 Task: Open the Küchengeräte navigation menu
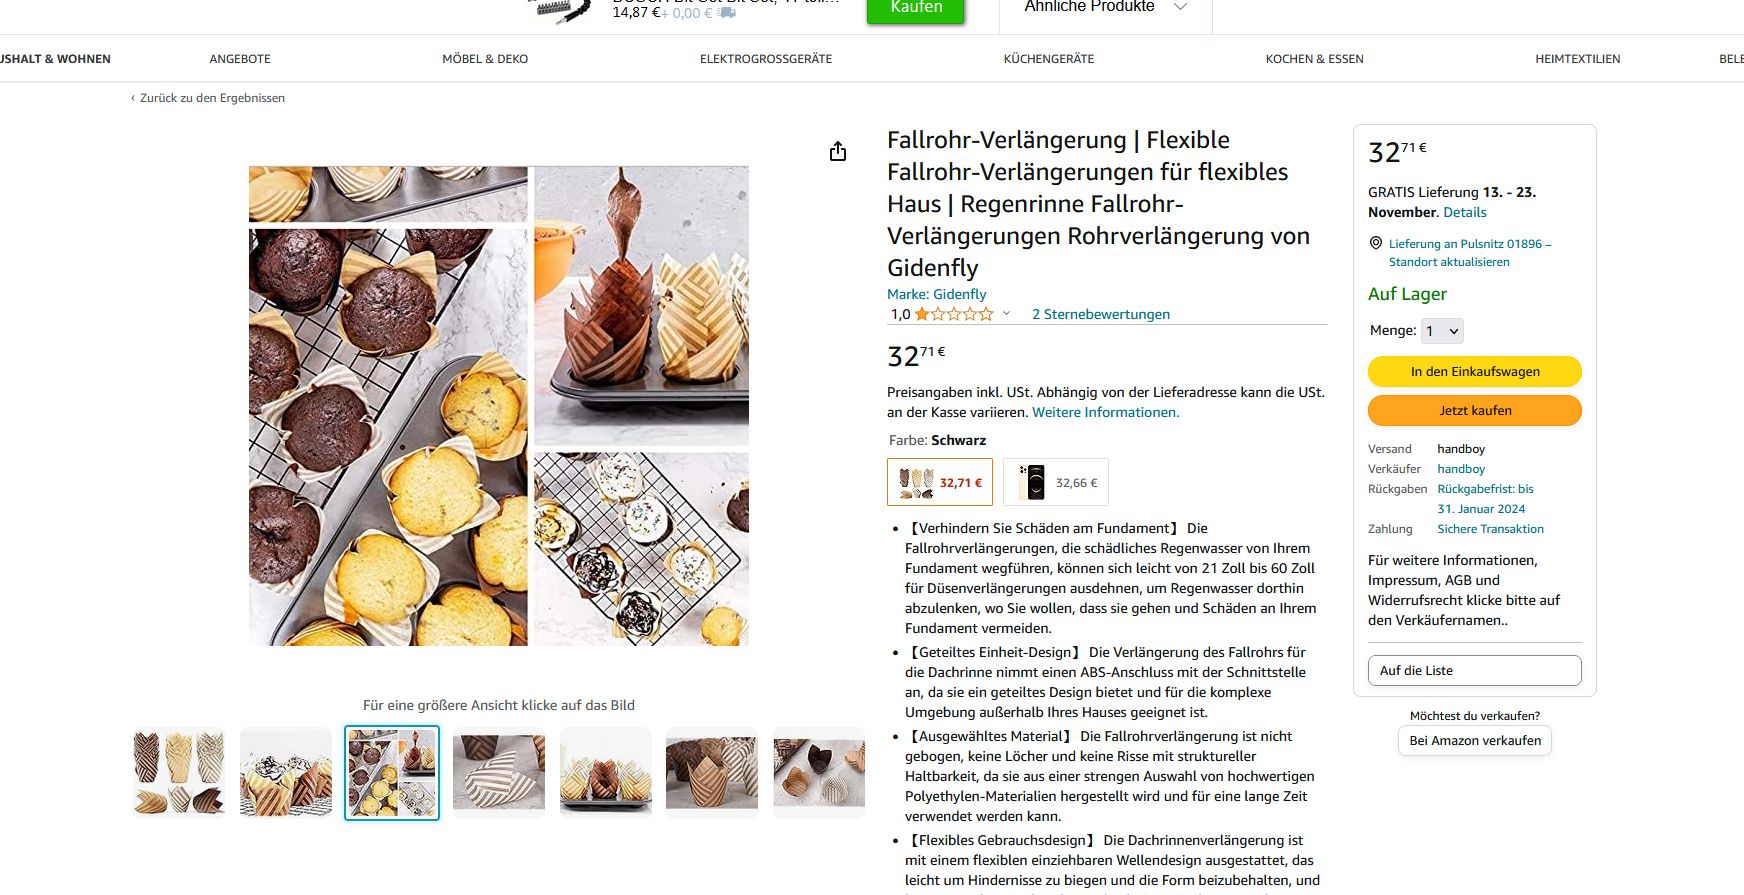tap(1049, 59)
